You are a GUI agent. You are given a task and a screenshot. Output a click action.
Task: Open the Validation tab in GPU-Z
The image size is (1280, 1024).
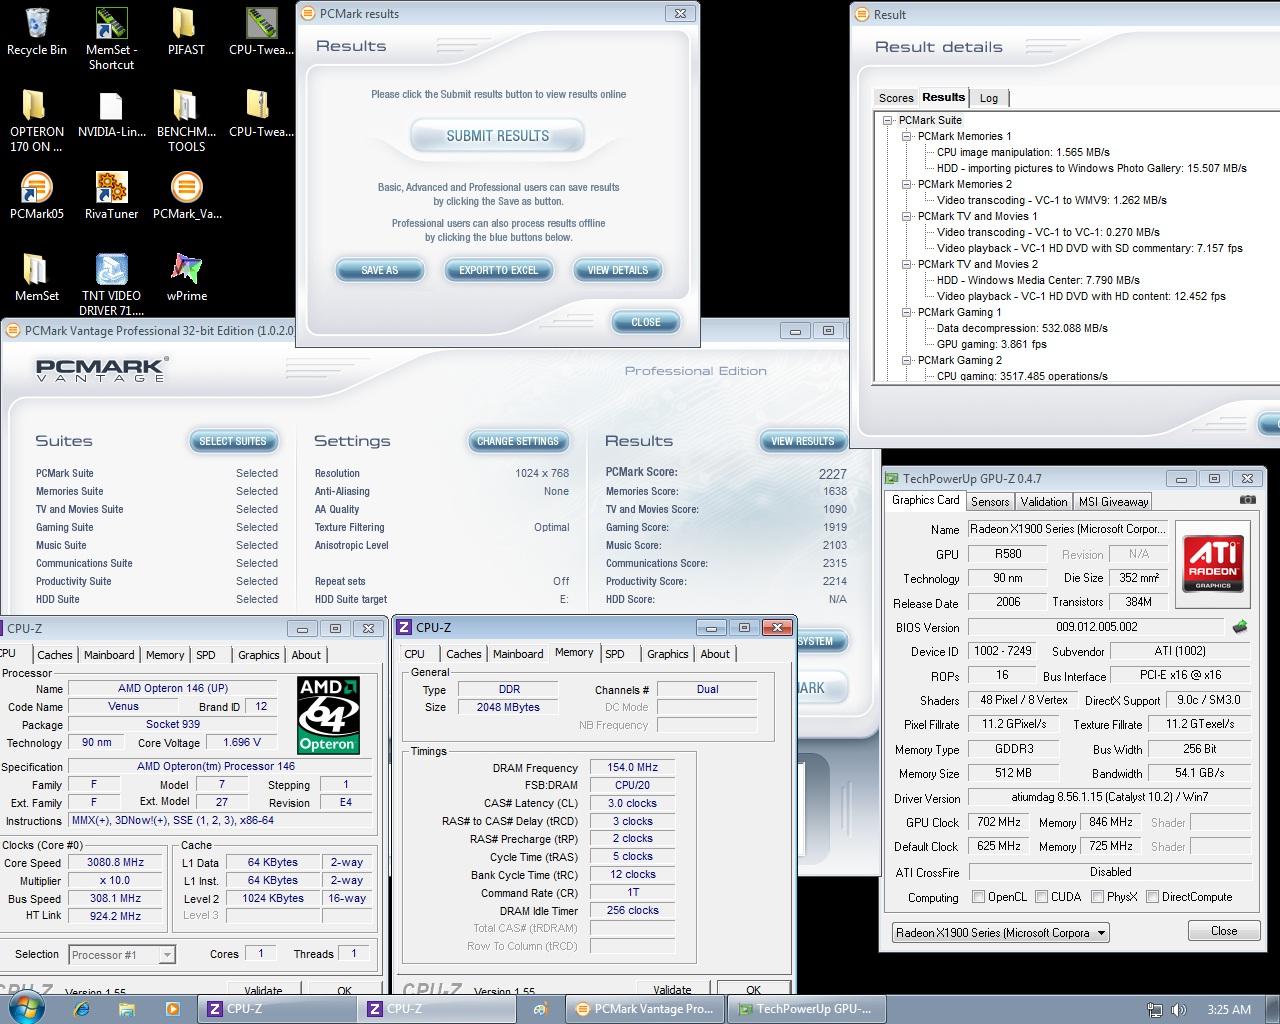coord(1044,502)
